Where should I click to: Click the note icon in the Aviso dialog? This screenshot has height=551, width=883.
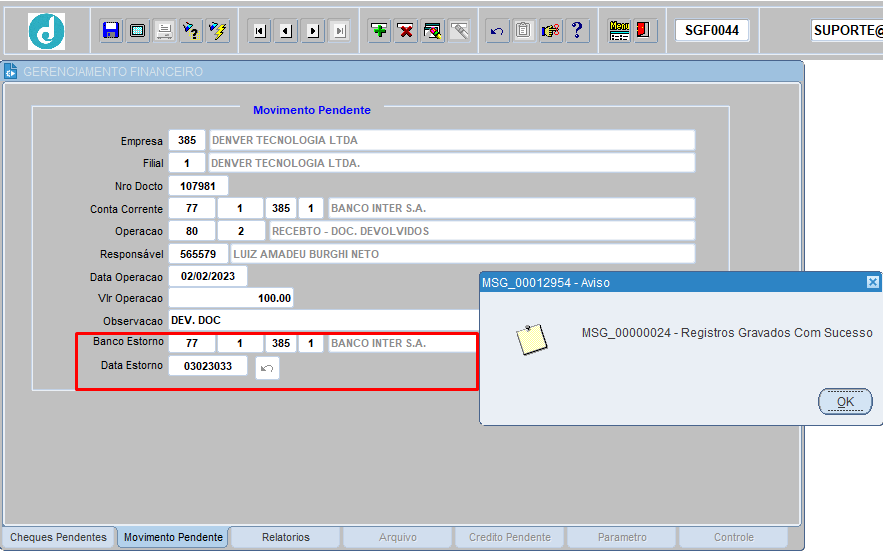(x=532, y=339)
